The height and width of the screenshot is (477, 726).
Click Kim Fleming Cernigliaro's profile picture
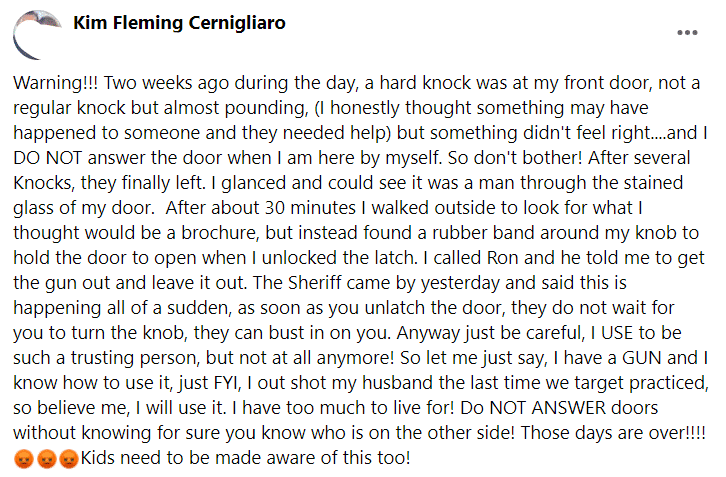(x=37, y=35)
